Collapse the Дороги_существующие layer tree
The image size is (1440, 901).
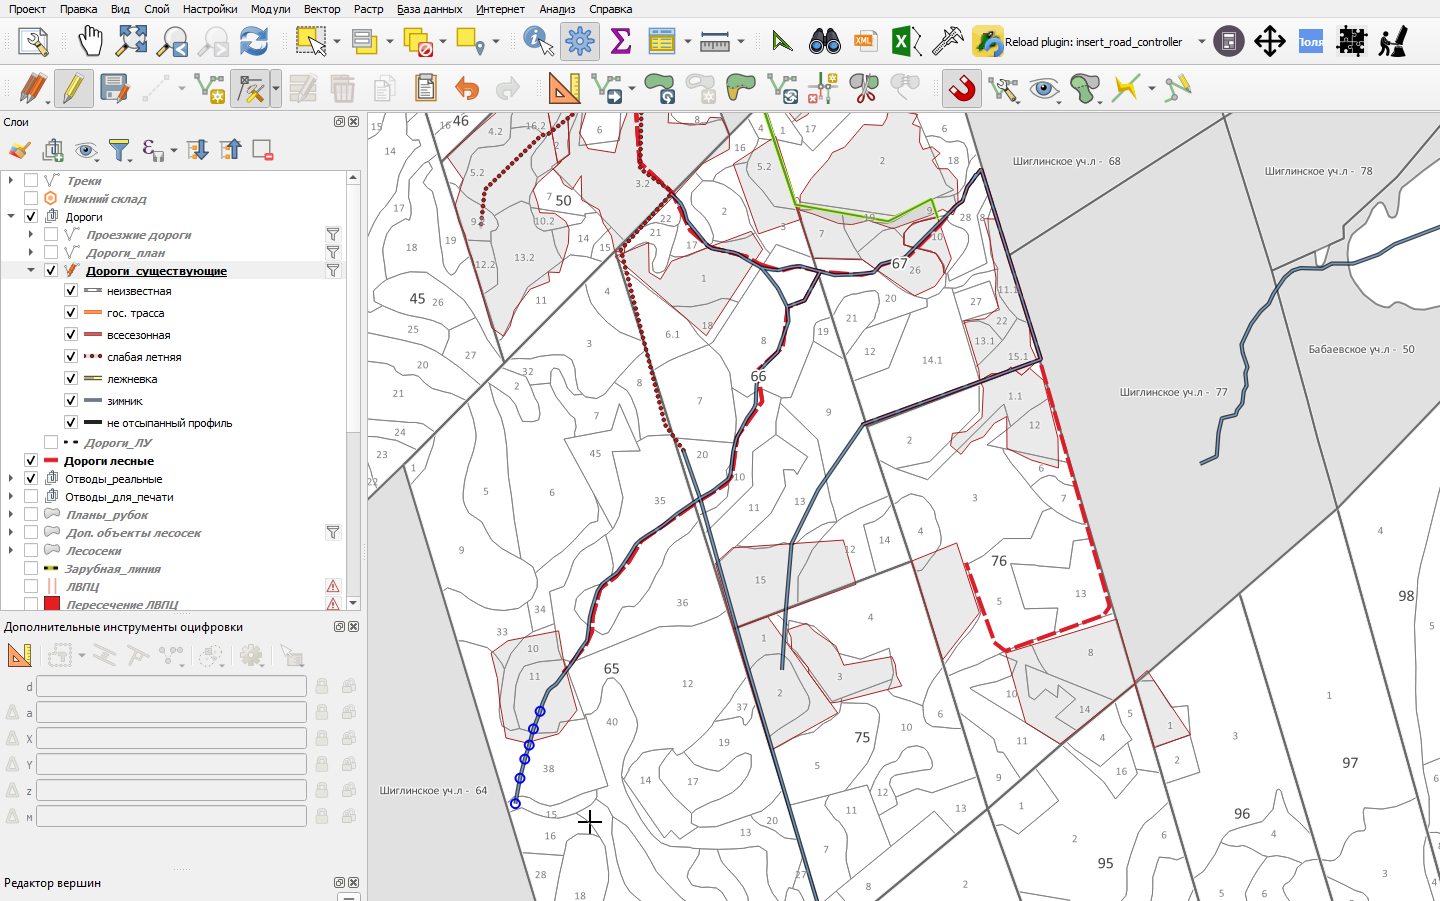[31, 270]
